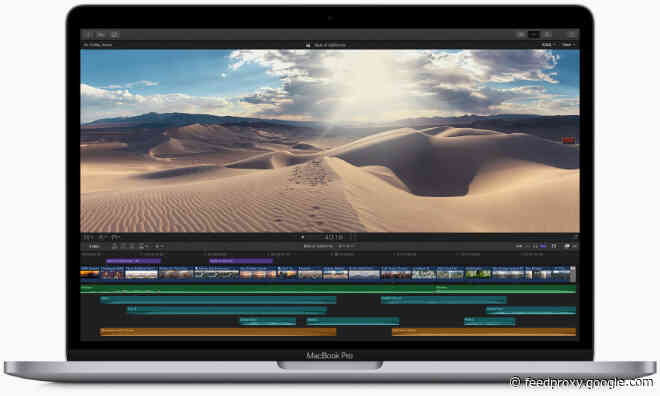Toggle the Inspector panel button
The height and width of the screenshot is (396, 660).
click(x=547, y=35)
